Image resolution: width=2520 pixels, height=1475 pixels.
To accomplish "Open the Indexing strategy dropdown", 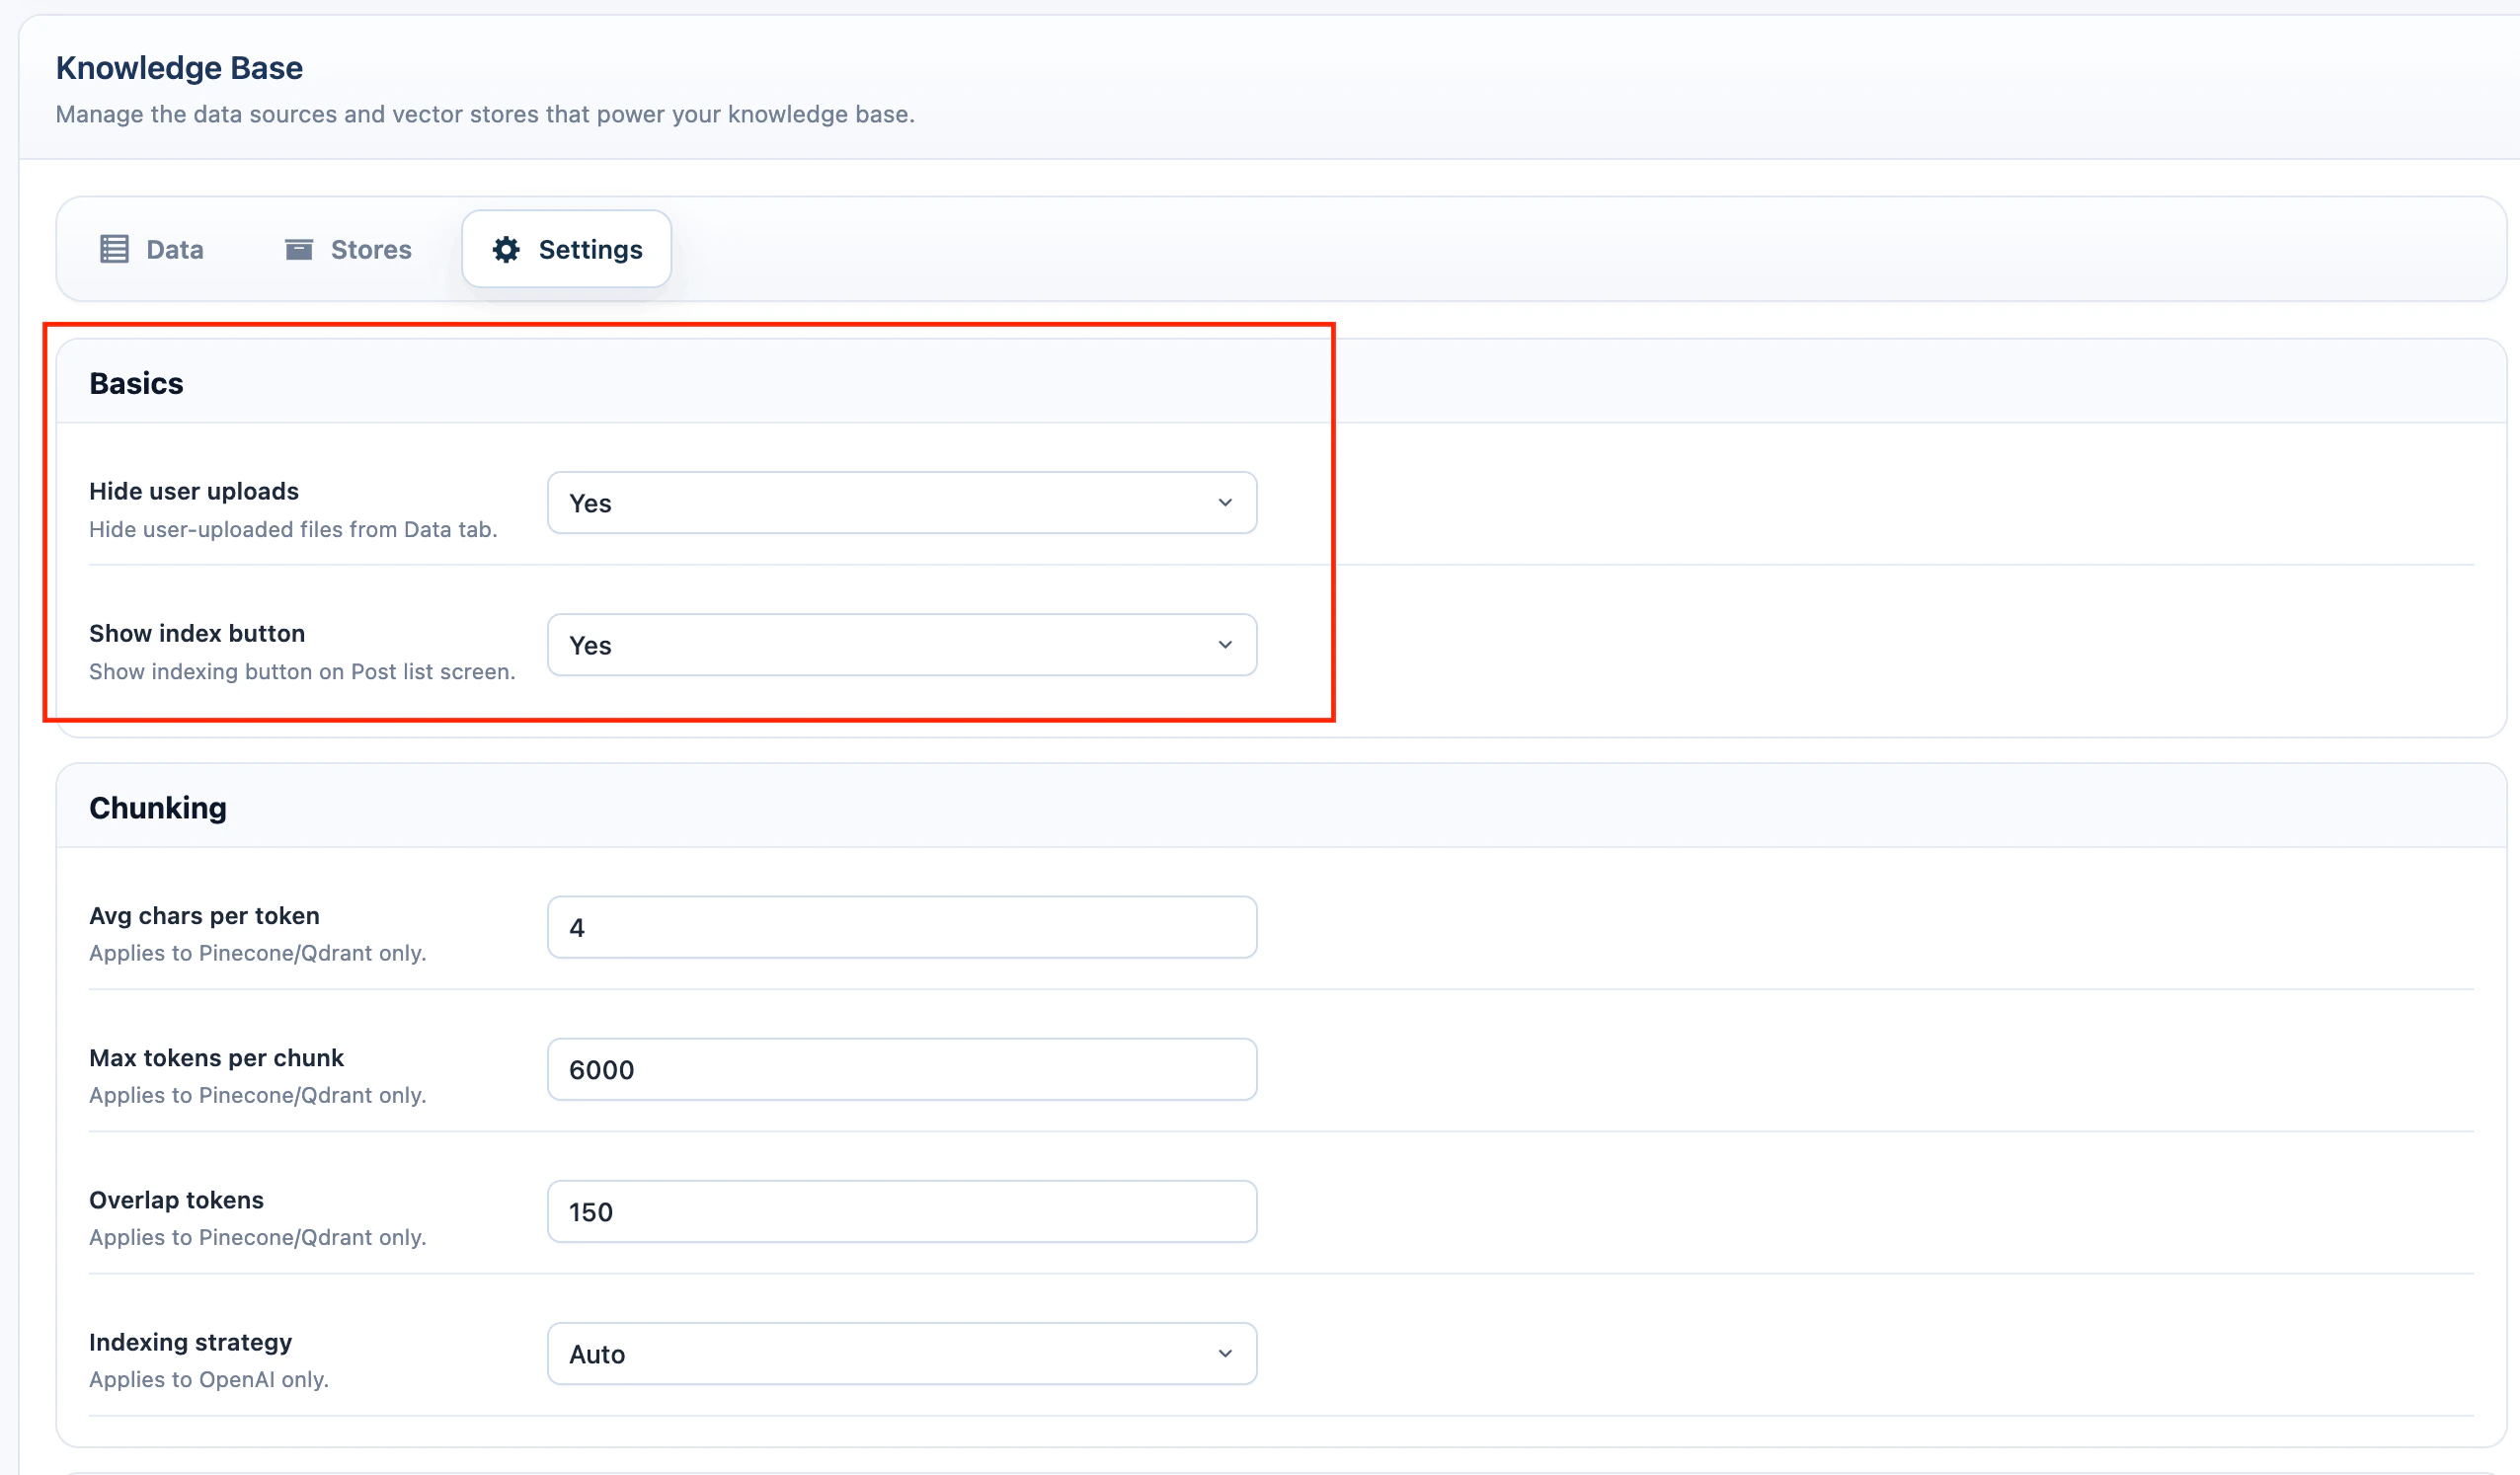I will pos(902,1354).
